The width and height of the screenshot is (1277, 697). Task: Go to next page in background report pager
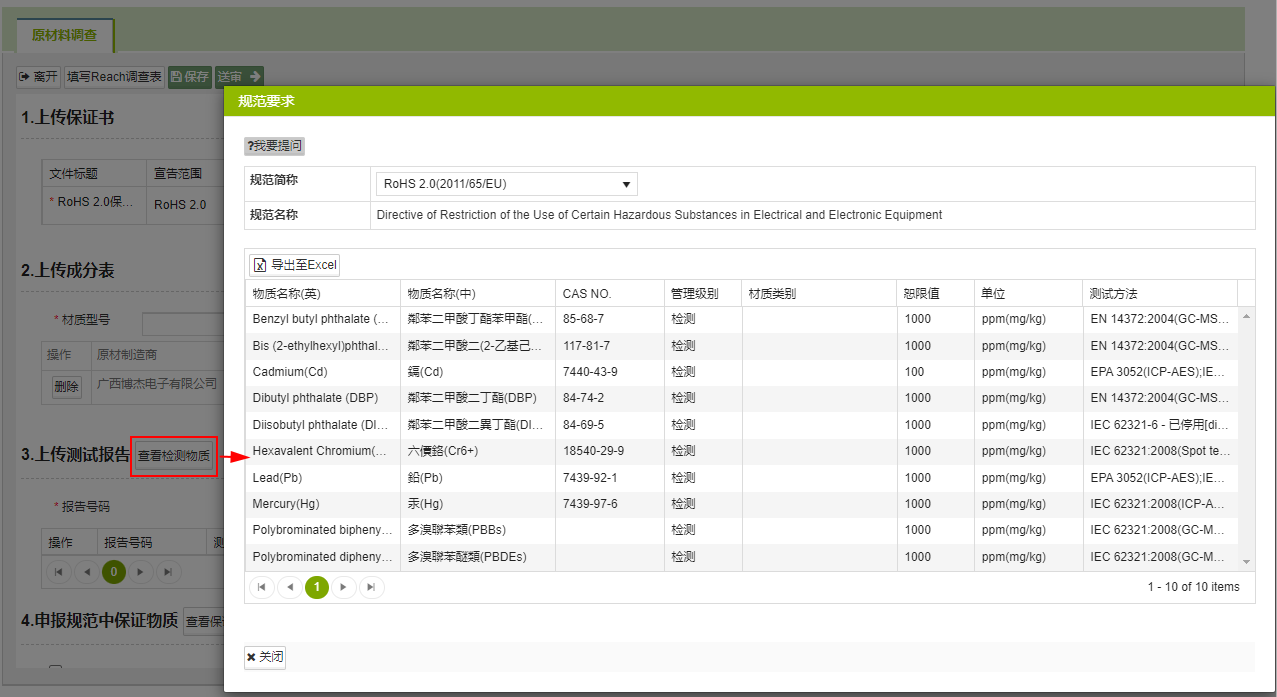[141, 572]
